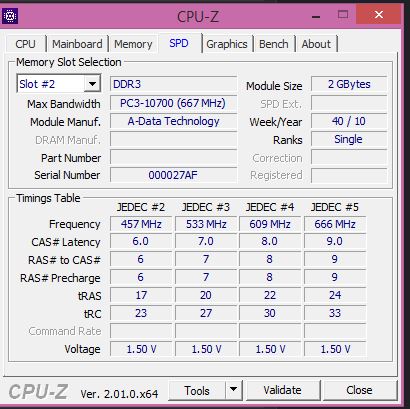410x409 pixels.
Task: Click the Serial Number field 000027AF
Action: [x=173, y=175]
